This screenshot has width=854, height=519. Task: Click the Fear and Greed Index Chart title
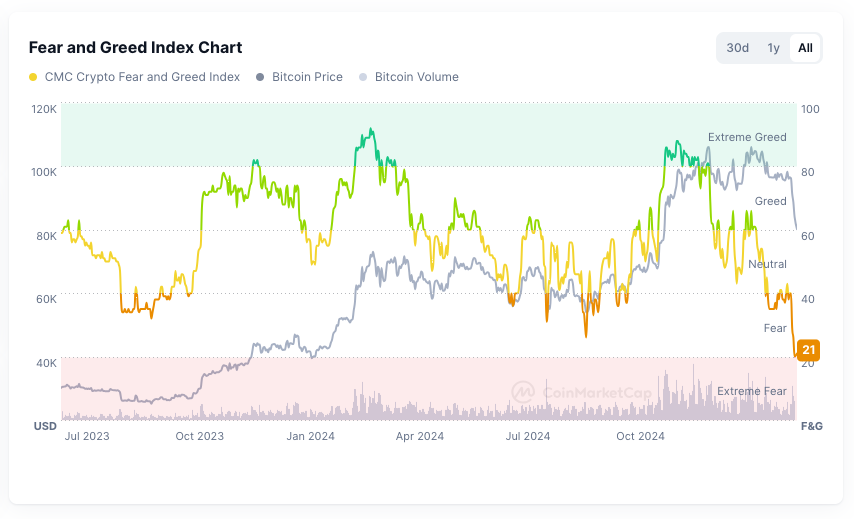click(x=135, y=47)
